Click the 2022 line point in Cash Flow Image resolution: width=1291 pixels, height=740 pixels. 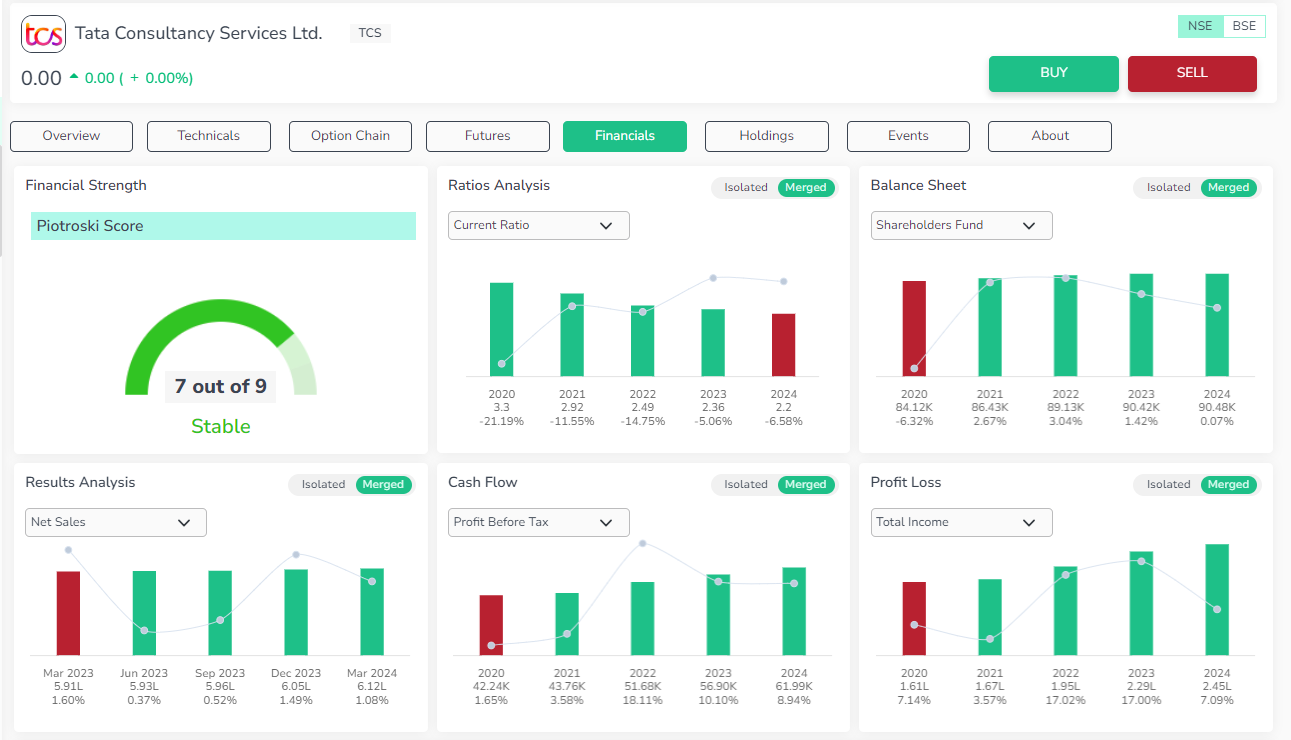[642, 544]
